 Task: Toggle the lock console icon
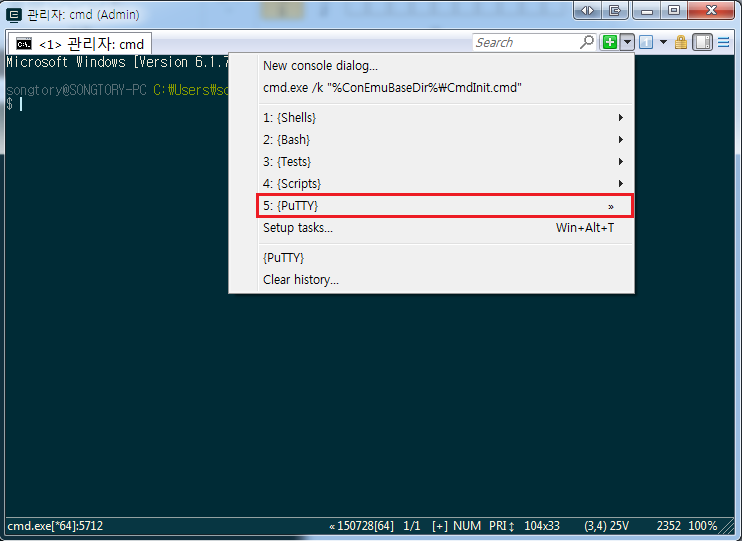(x=681, y=42)
